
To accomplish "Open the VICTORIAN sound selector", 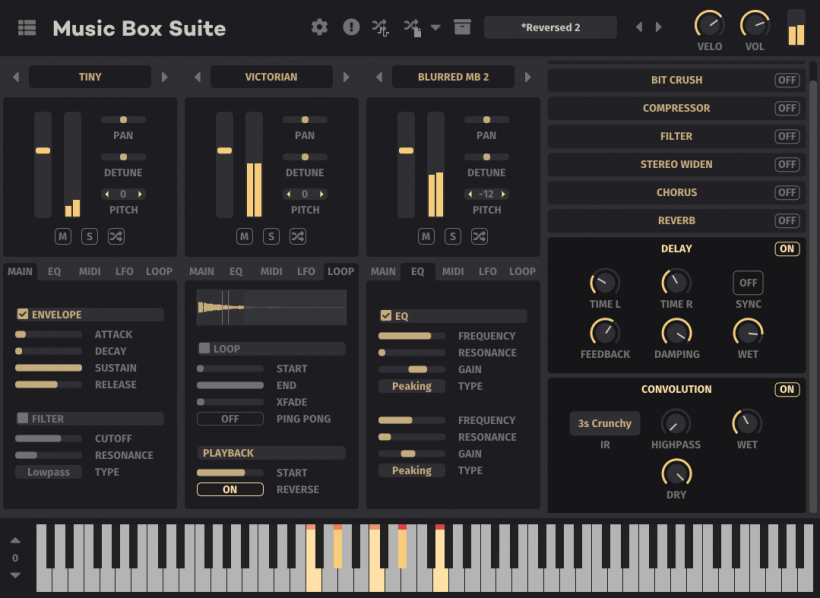I will (x=271, y=77).
